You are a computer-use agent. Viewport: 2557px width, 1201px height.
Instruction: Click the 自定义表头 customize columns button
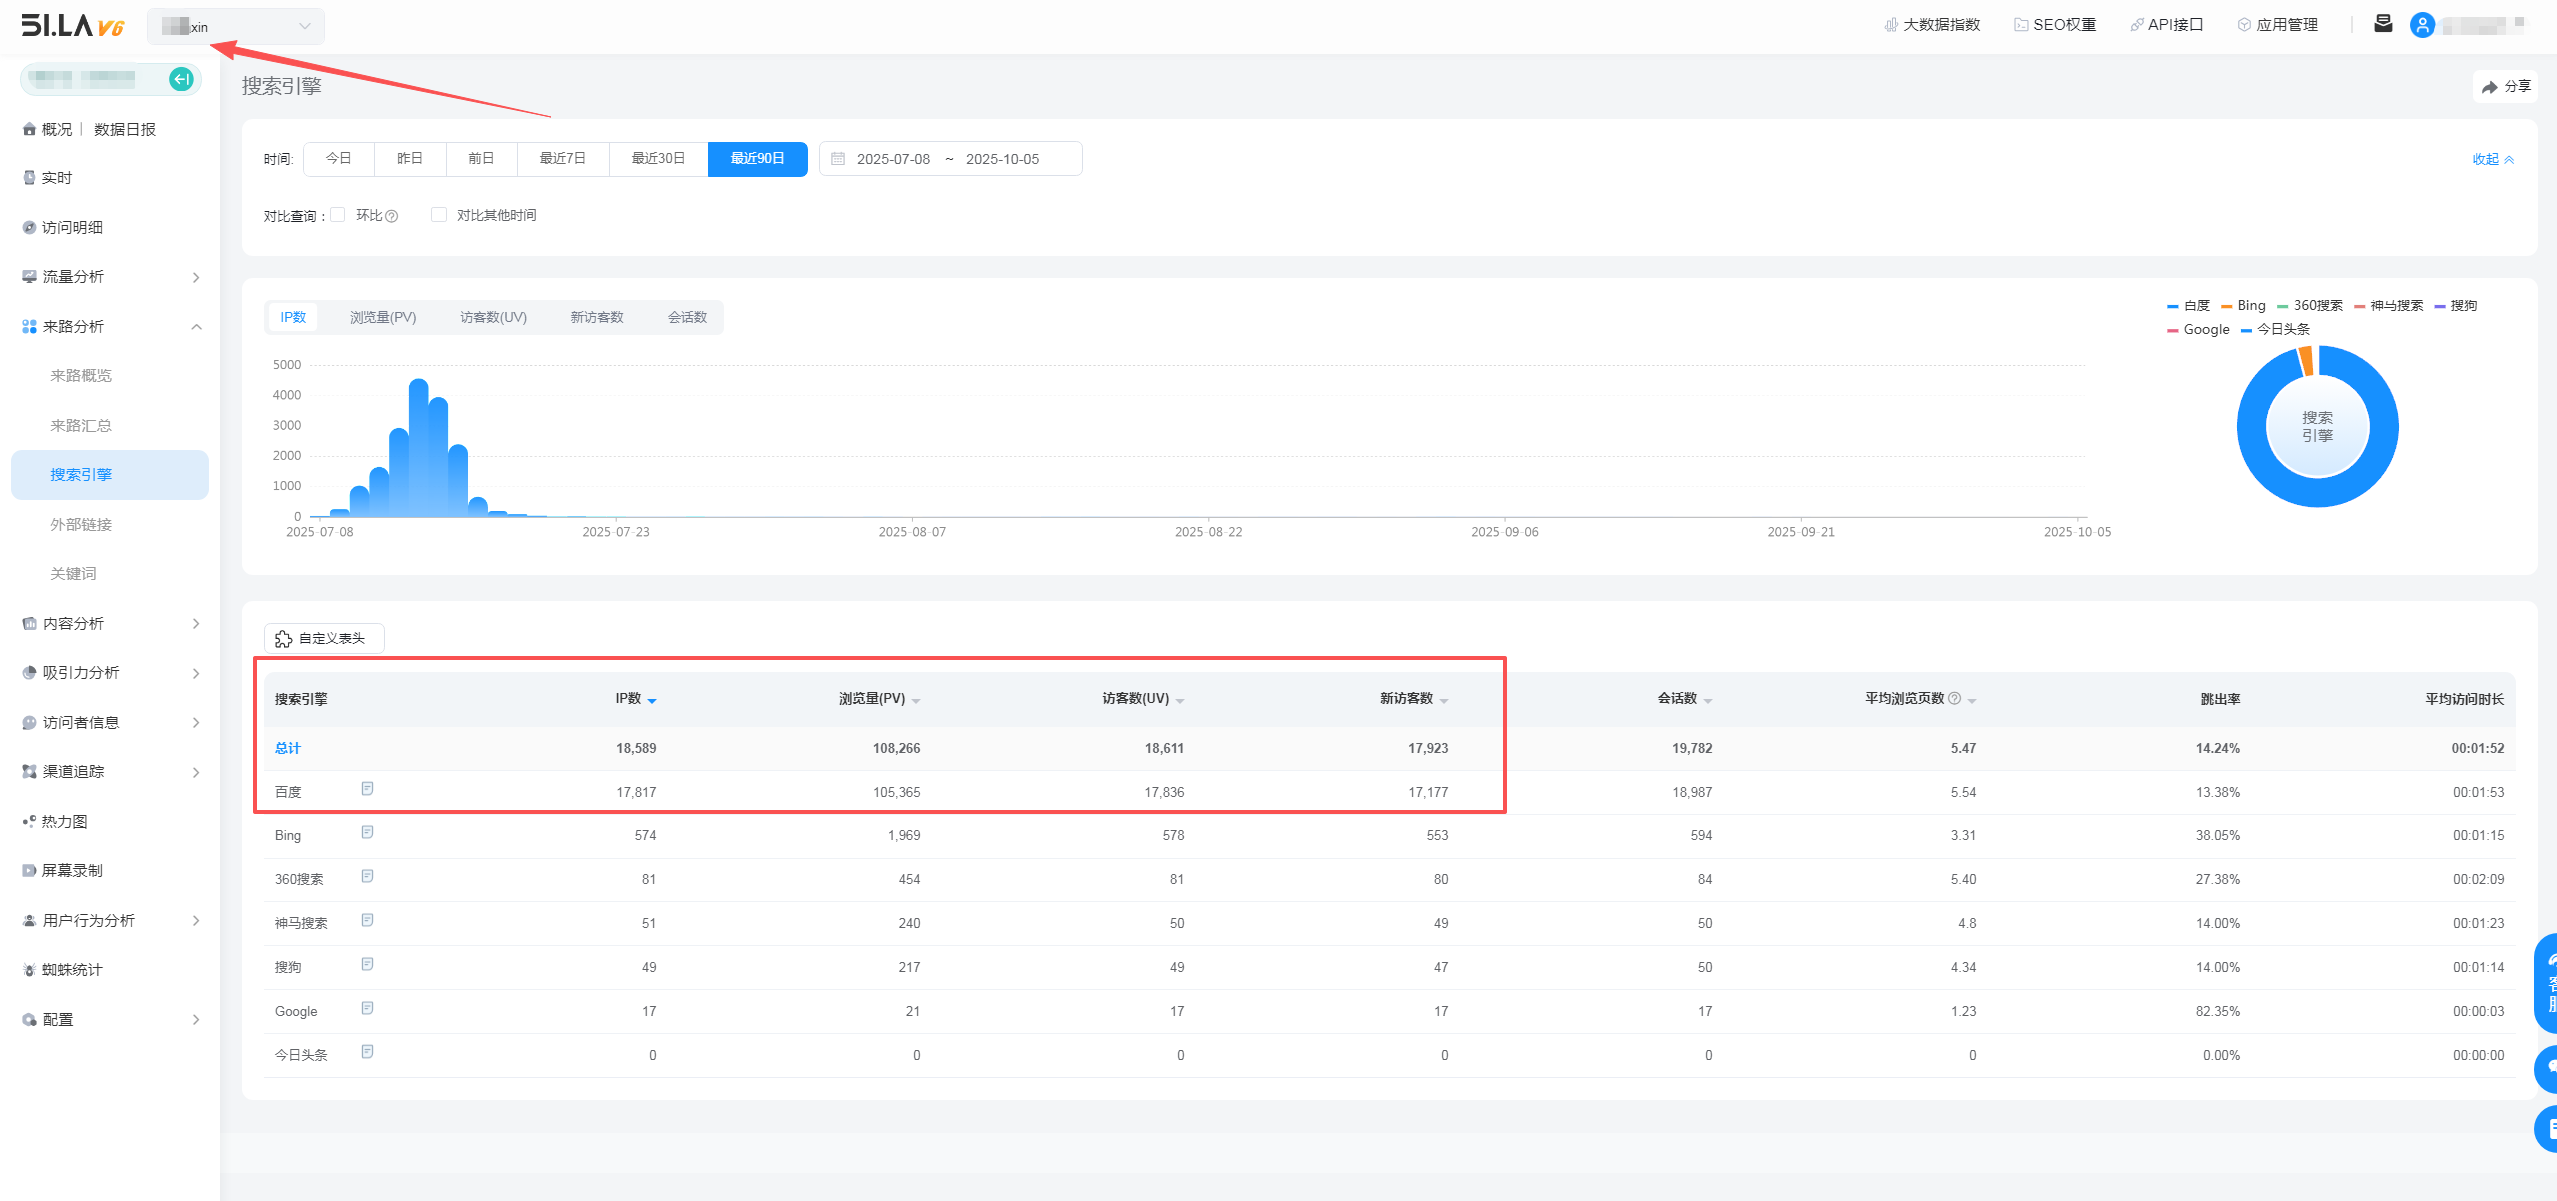[x=324, y=638]
